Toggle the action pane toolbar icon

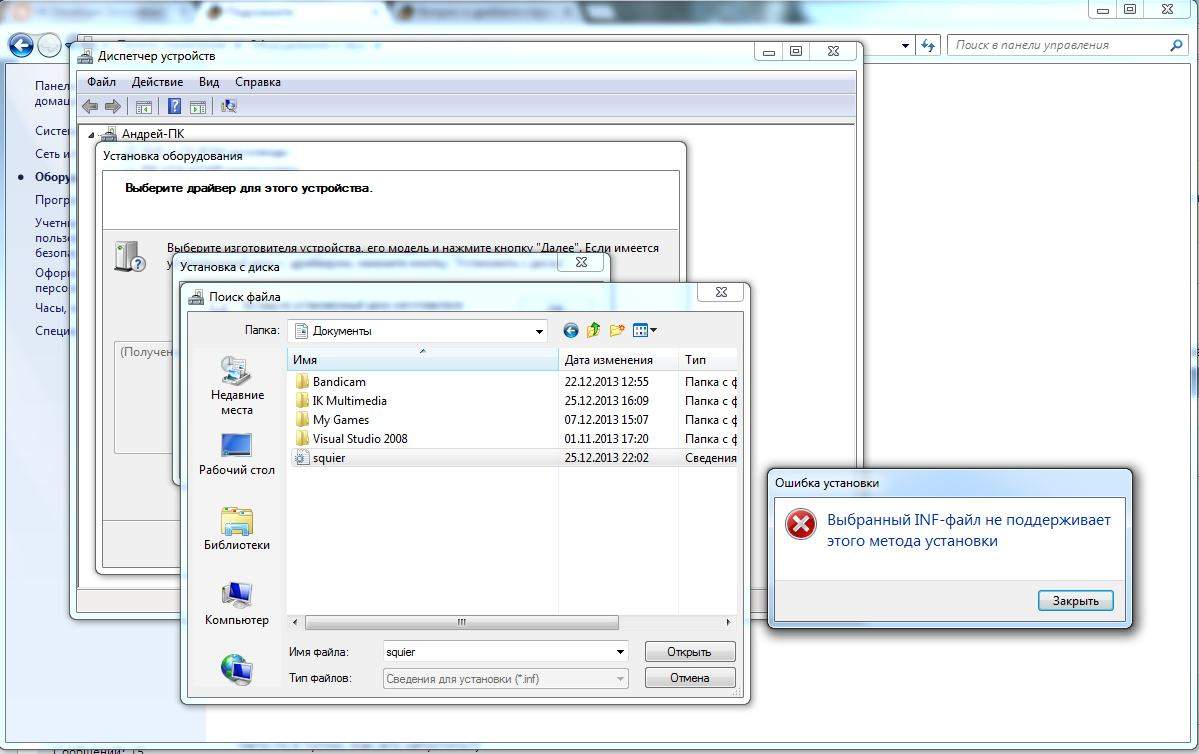[x=198, y=106]
